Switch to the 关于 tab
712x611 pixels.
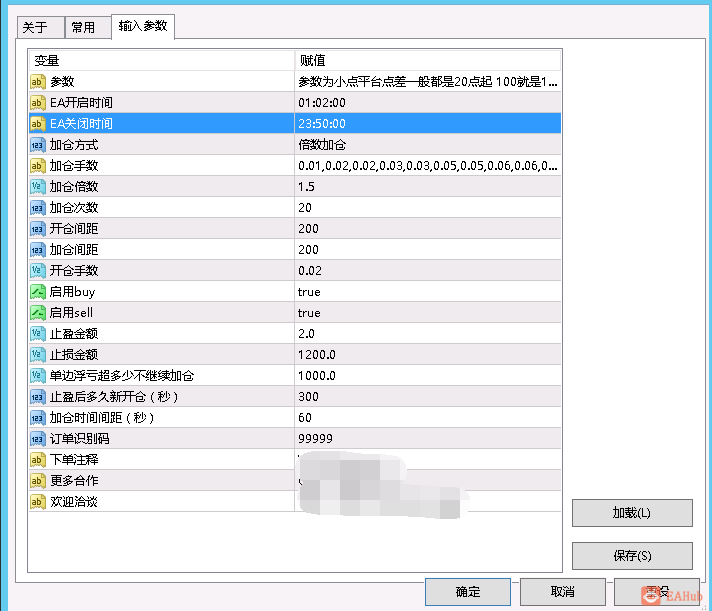pyautogui.click(x=40, y=28)
